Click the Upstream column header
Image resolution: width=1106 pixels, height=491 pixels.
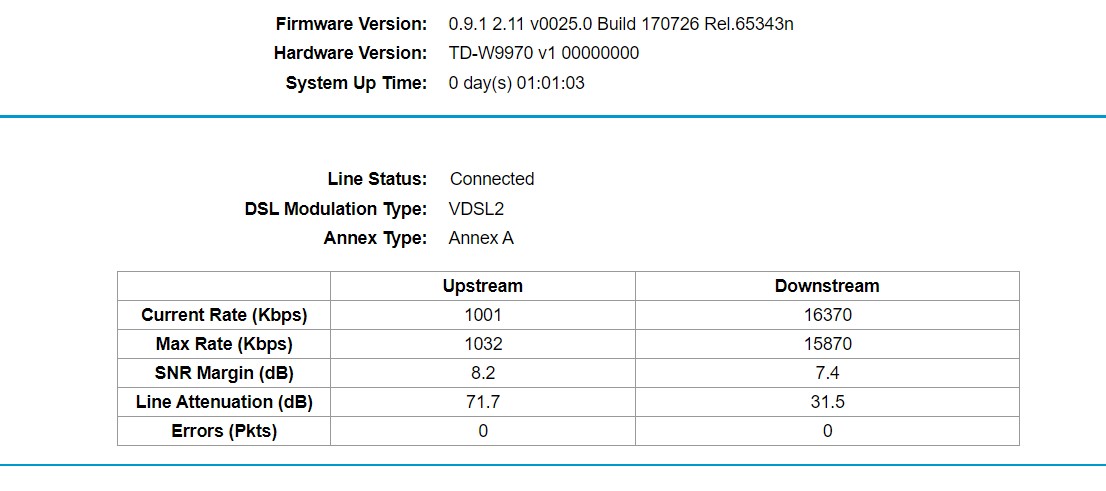tap(482, 286)
